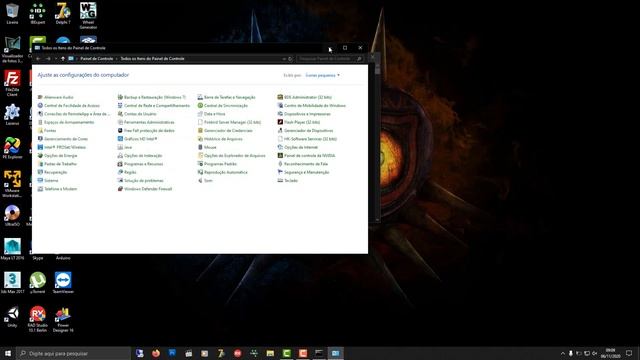Image resolution: width=640 pixels, height=360 pixels.
Task: Open the Som settings item
Action: [205, 180]
